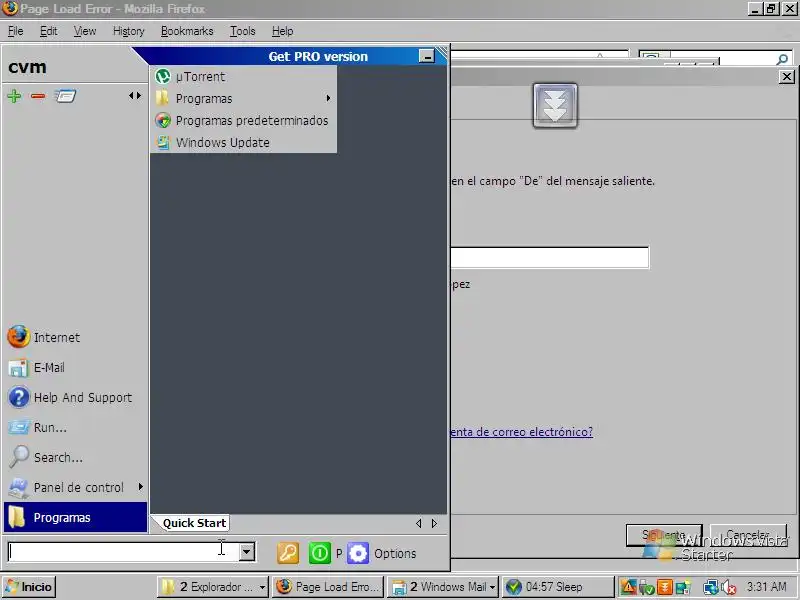Click inside the start menu search field
This screenshot has height=600, width=800.
pyautogui.click(x=123, y=552)
